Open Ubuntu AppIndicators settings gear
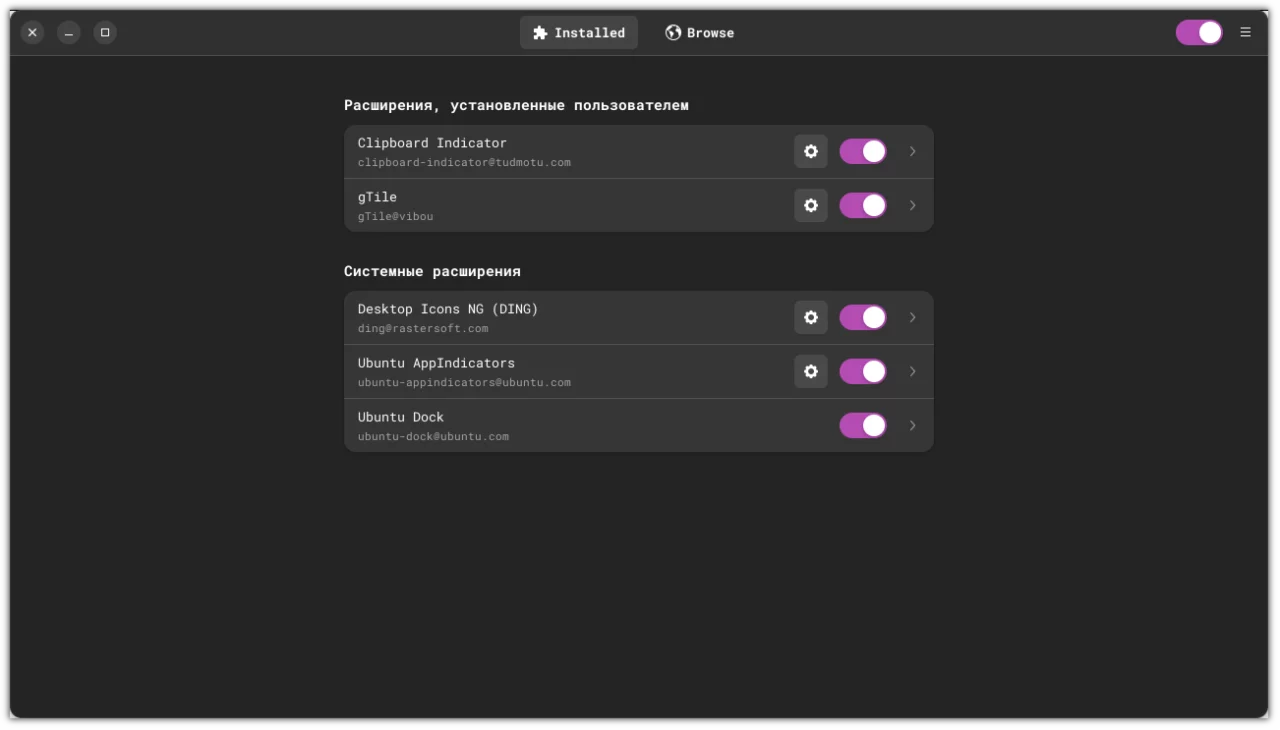The width and height of the screenshot is (1280, 730). 810,371
